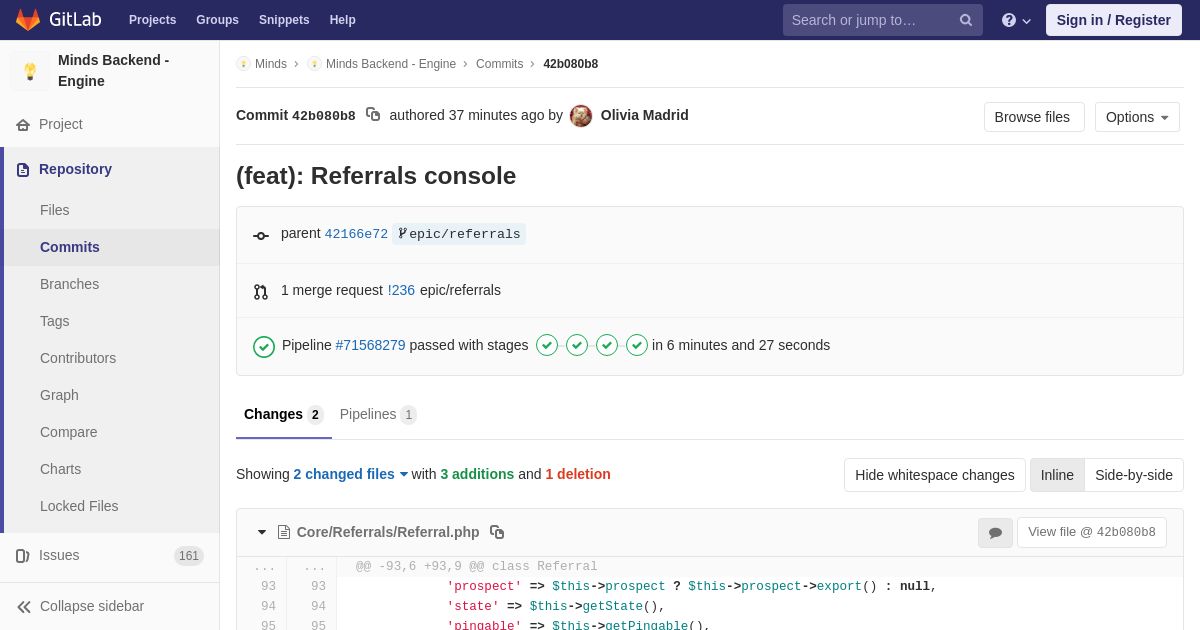Switch to the Pipelines tab

377,414
